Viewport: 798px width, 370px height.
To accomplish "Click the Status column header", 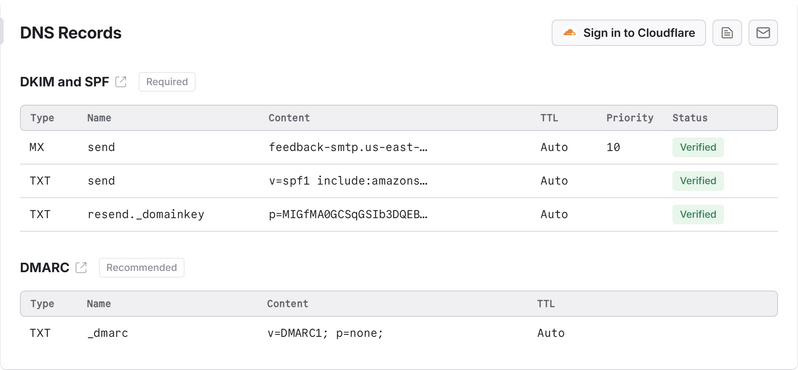I will [x=690, y=118].
